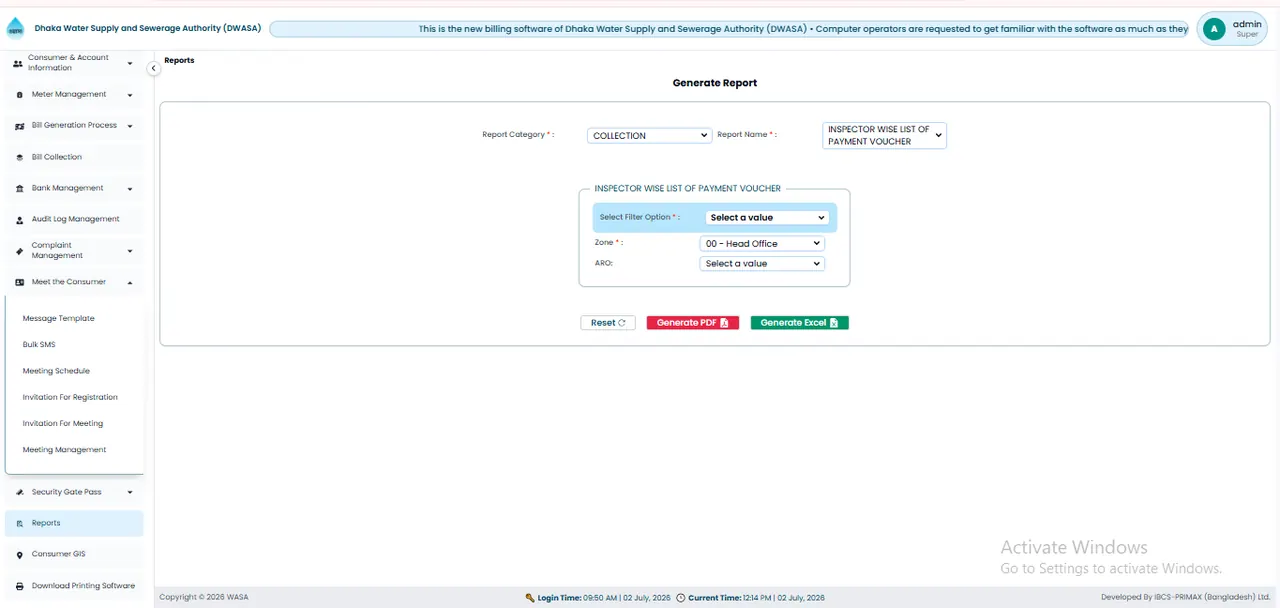Open Consumer GIS in sidebar
Image resolution: width=1280 pixels, height=608 pixels.
click(x=74, y=554)
